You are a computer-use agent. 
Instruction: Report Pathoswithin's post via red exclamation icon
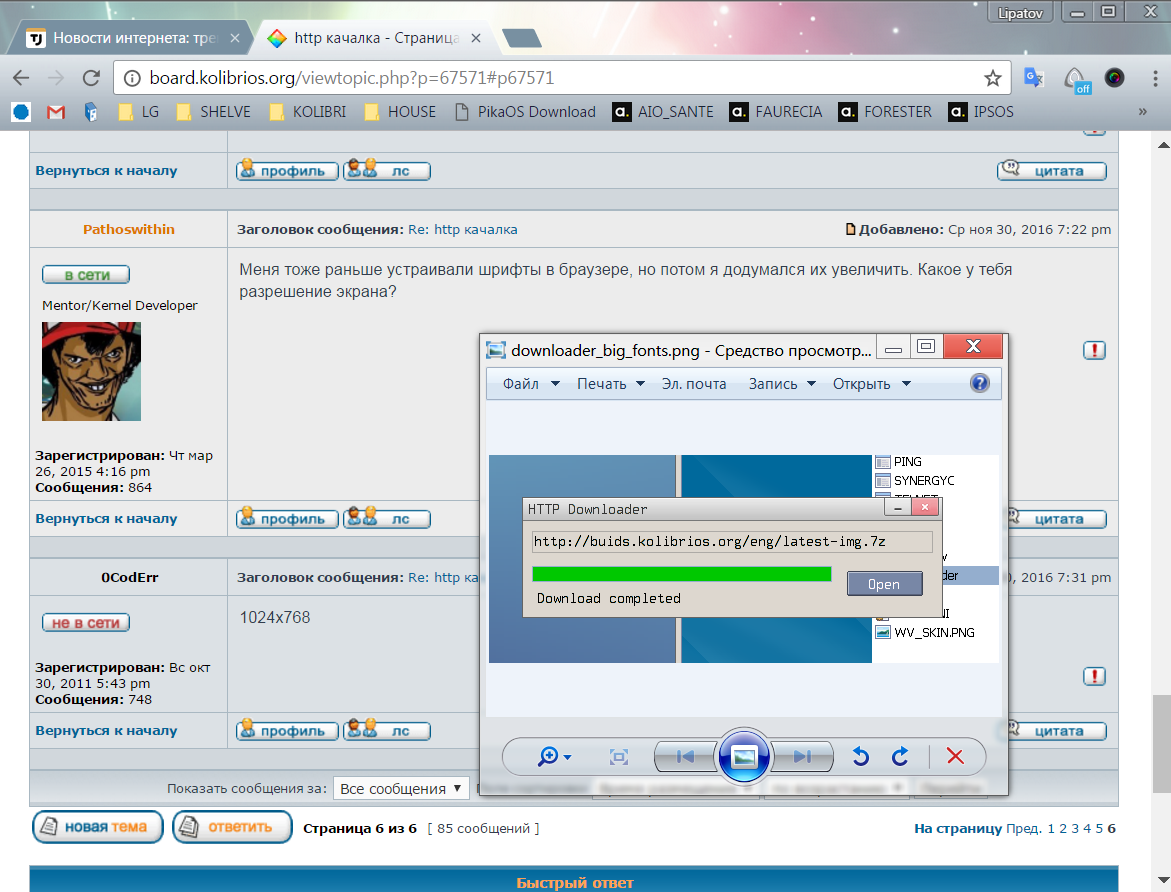tap(1094, 350)
